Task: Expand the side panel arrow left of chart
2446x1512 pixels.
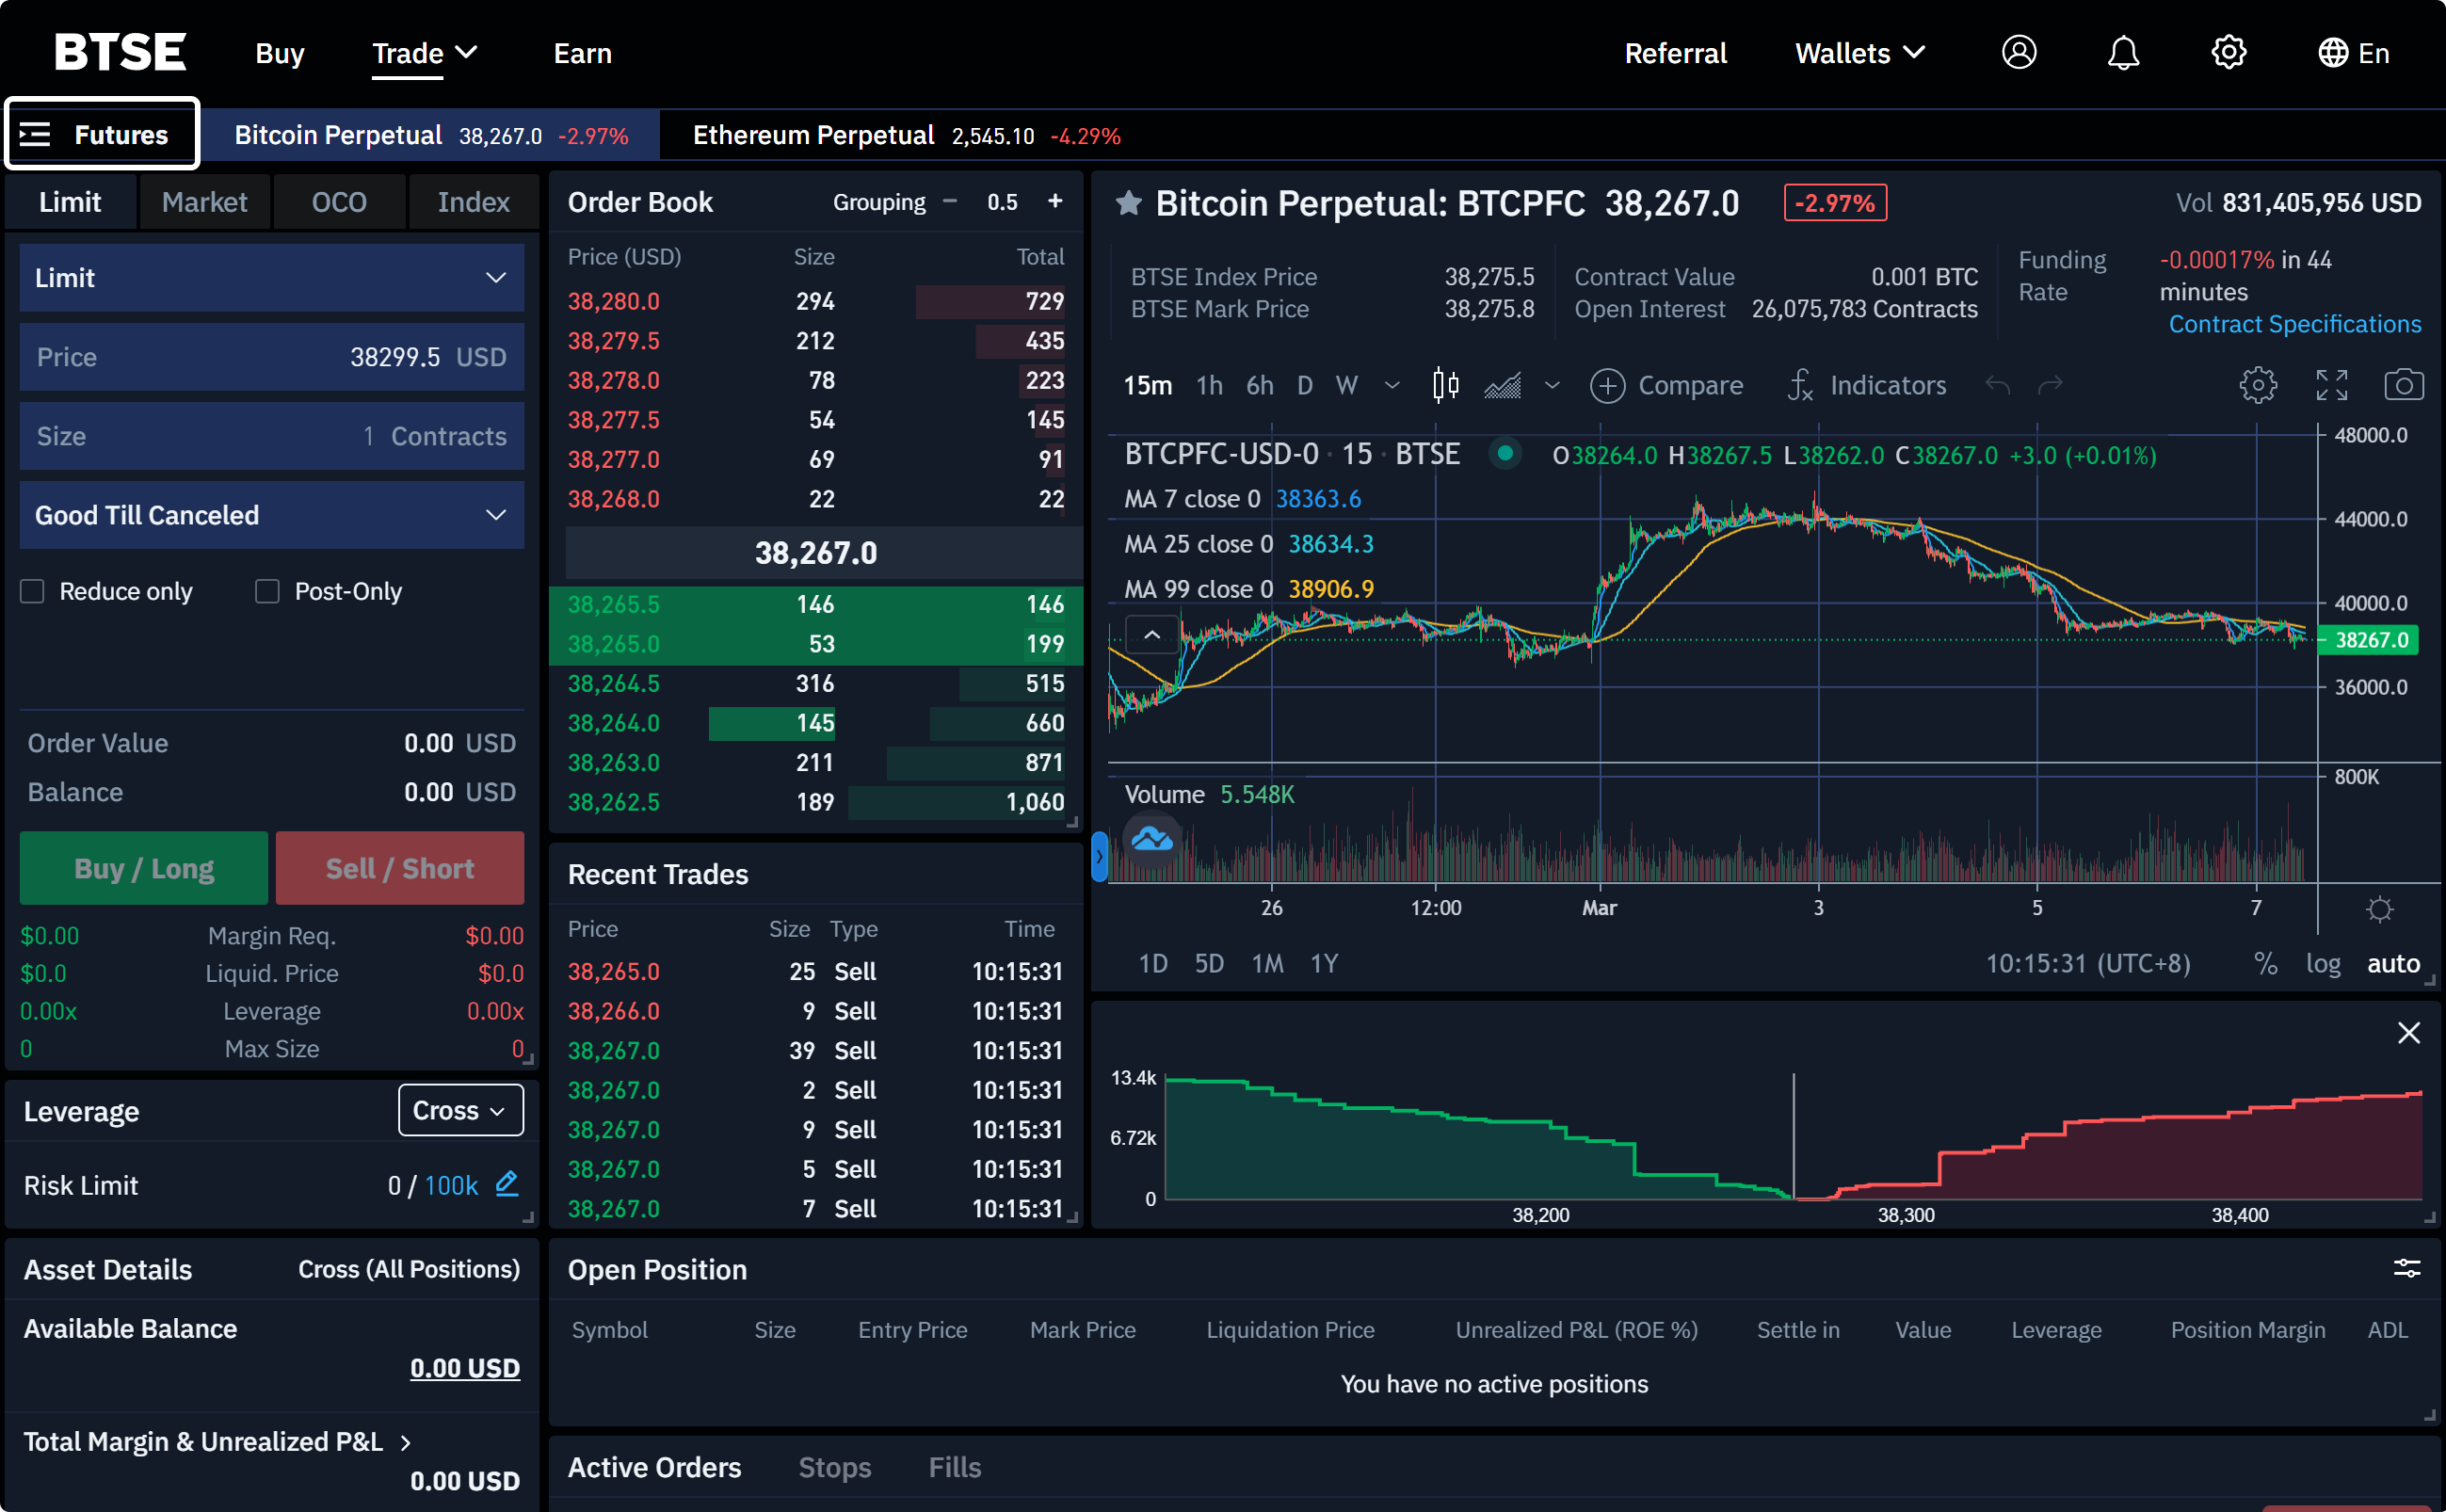Action: [1099, 857]
